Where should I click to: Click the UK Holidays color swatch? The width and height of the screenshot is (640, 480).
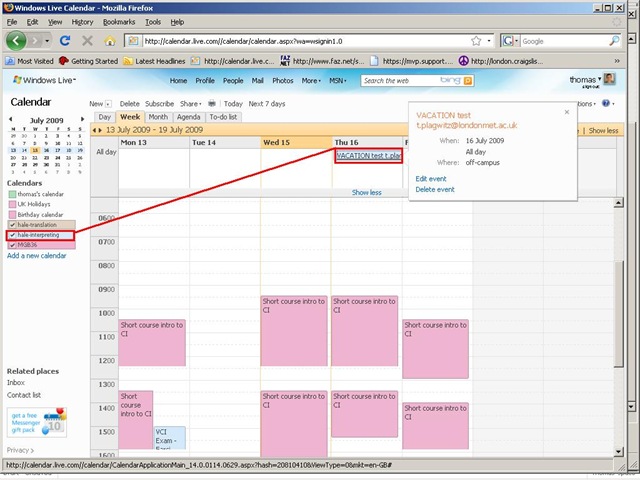click(x=11, y=204)
